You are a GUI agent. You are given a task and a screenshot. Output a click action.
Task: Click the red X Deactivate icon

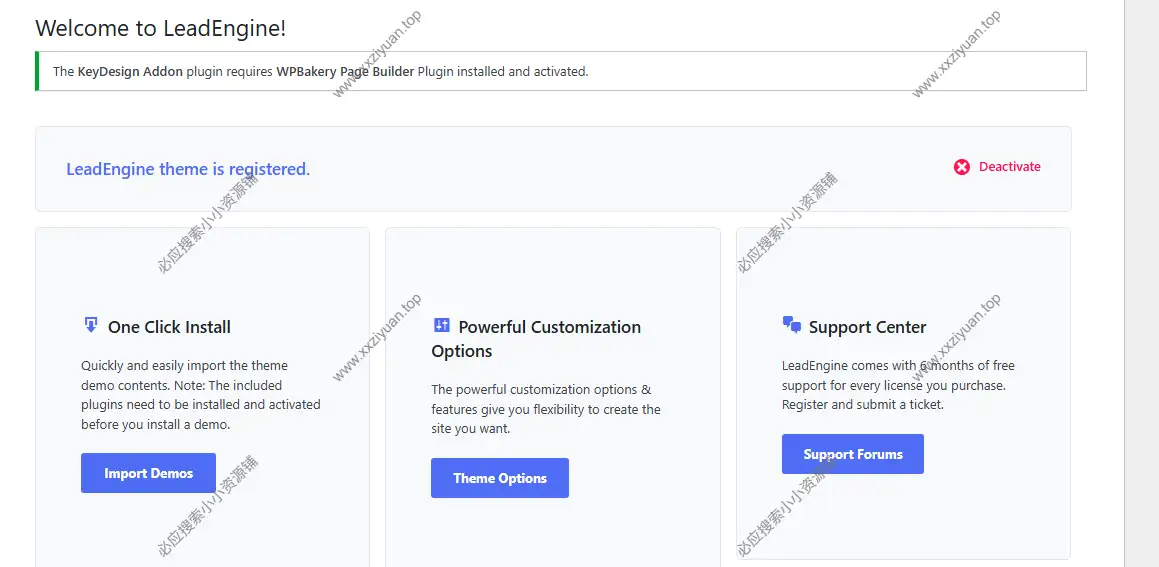[962, 167]
